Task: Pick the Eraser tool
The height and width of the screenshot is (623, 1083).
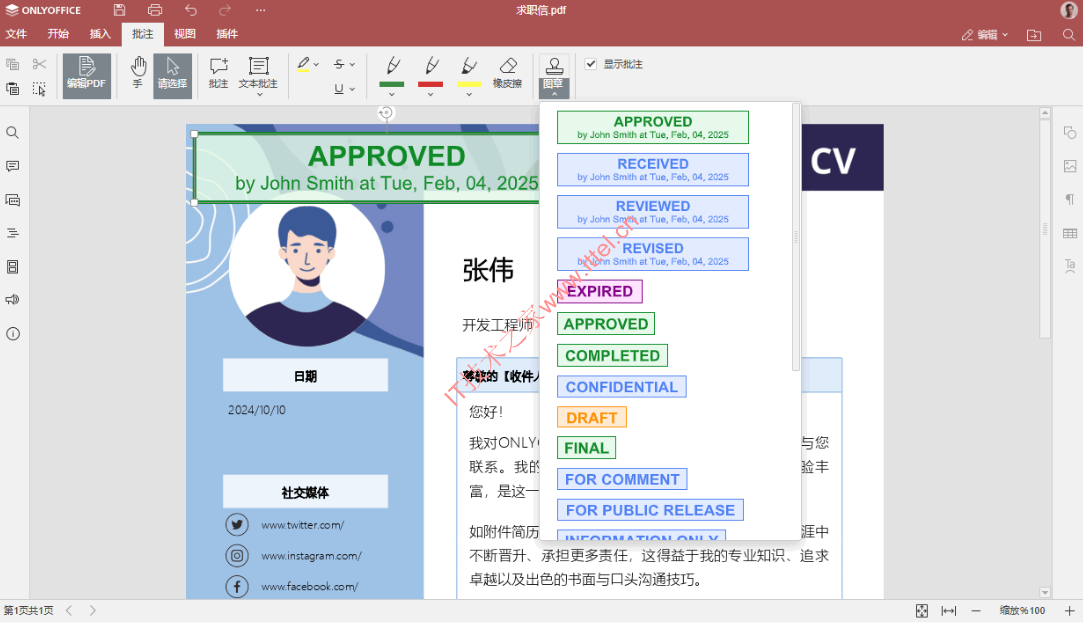Action: pyautogui.click(x=508, y=73)
